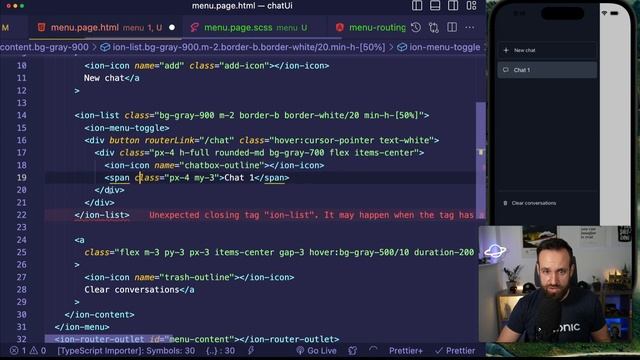The width and height of the screenshot is (640, 360).
Task: Click the SCSS file icon on menu.page.scss tab
Action: pos(195,27)
